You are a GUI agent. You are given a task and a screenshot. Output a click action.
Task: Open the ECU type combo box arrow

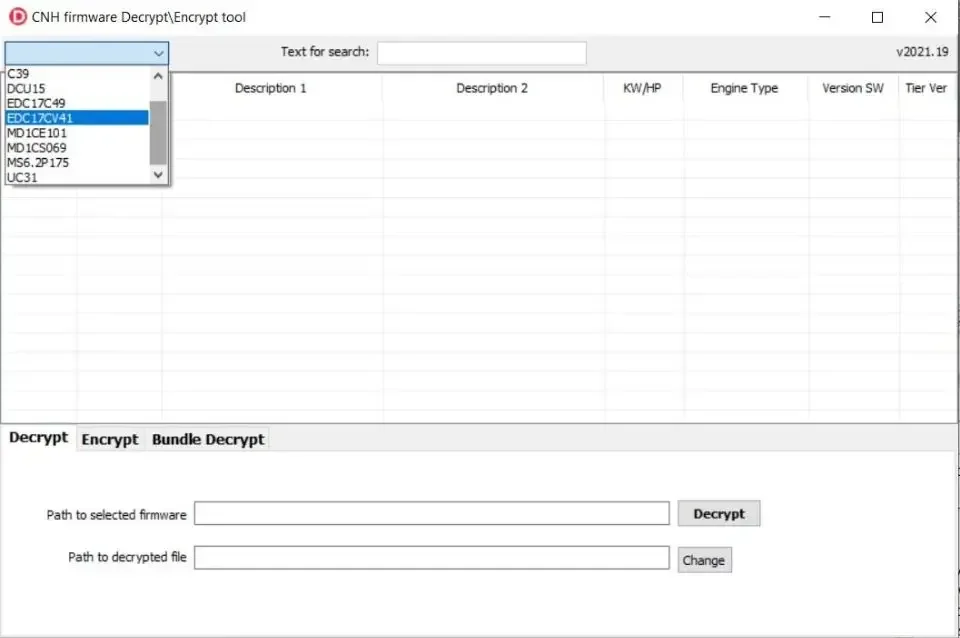click(x=158, y=53)
